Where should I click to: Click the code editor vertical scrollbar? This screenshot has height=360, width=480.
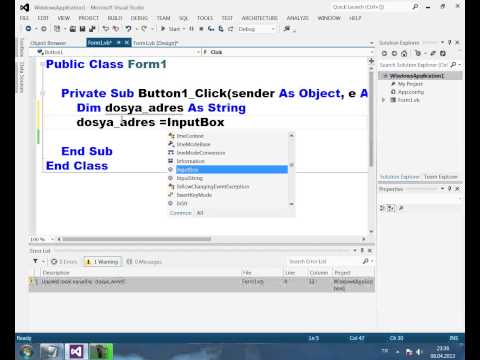[x=371, y=118]
